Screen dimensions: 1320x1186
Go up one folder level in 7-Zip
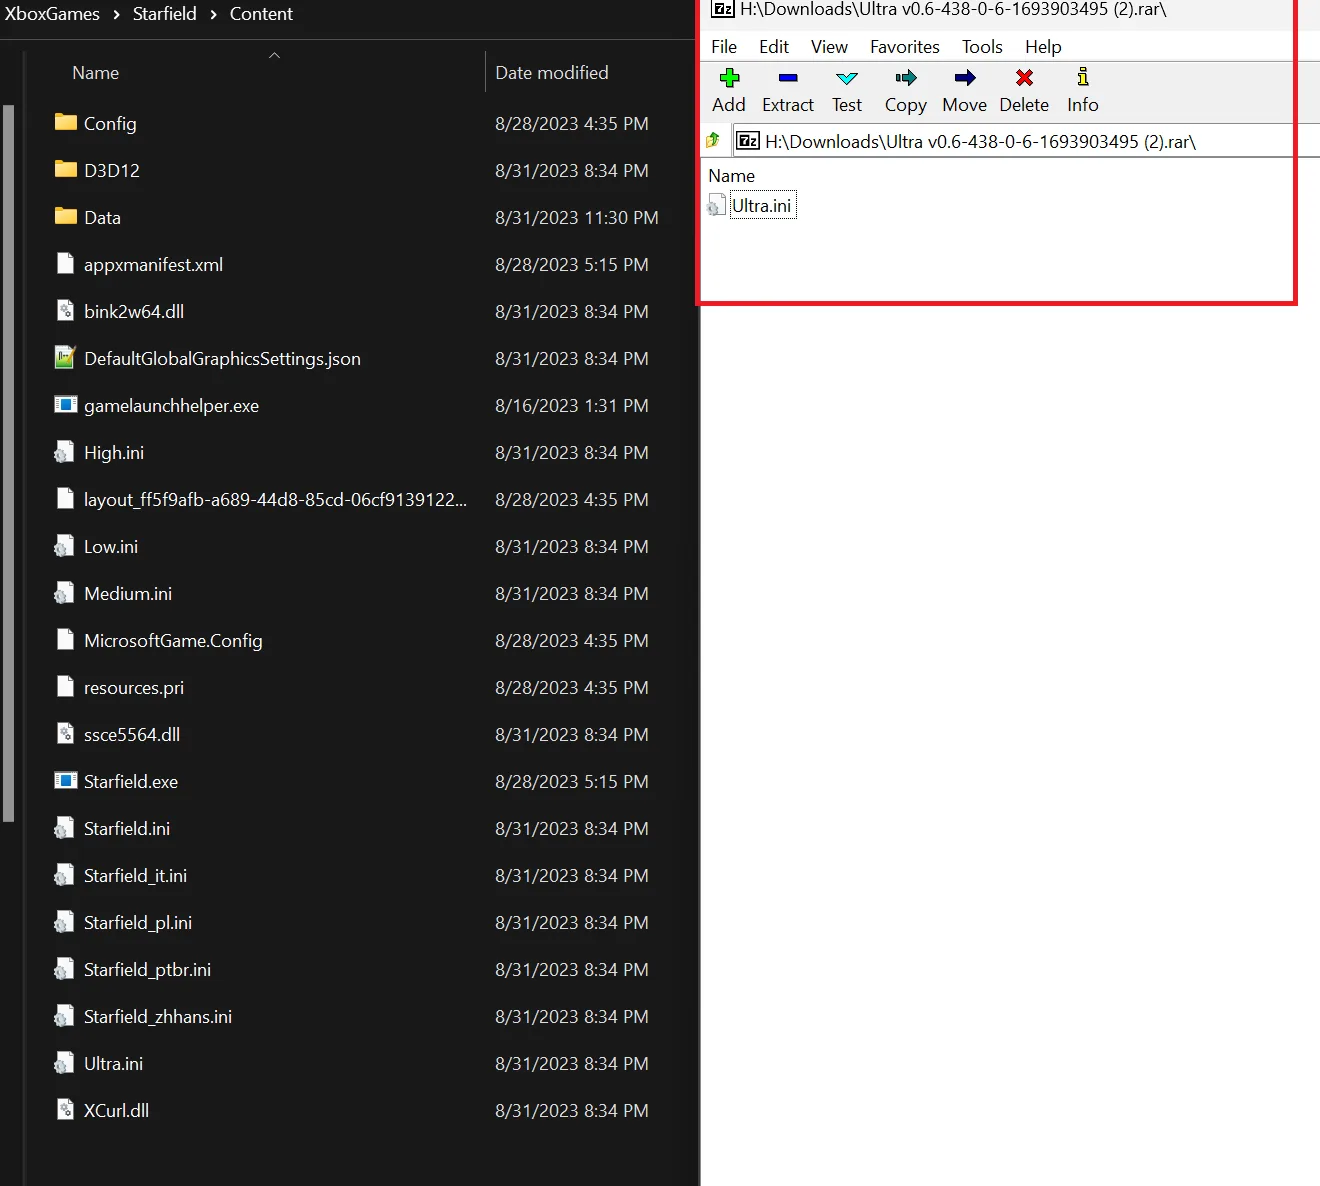(x=713, y=141)
